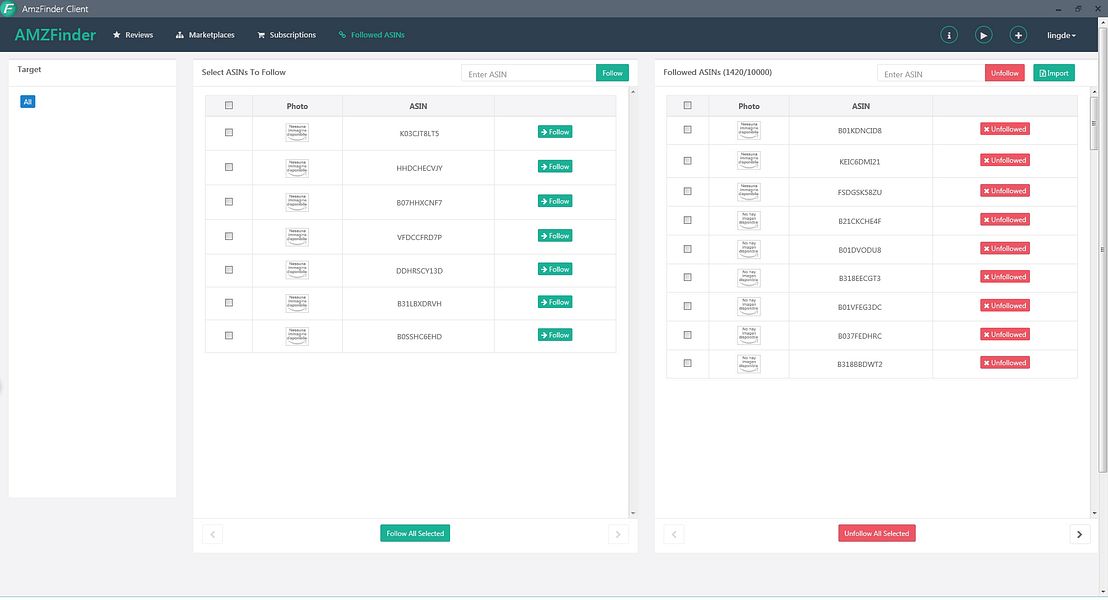Click next page arrow under Select ASINs

pyautogui.click(x=618, y=534)
